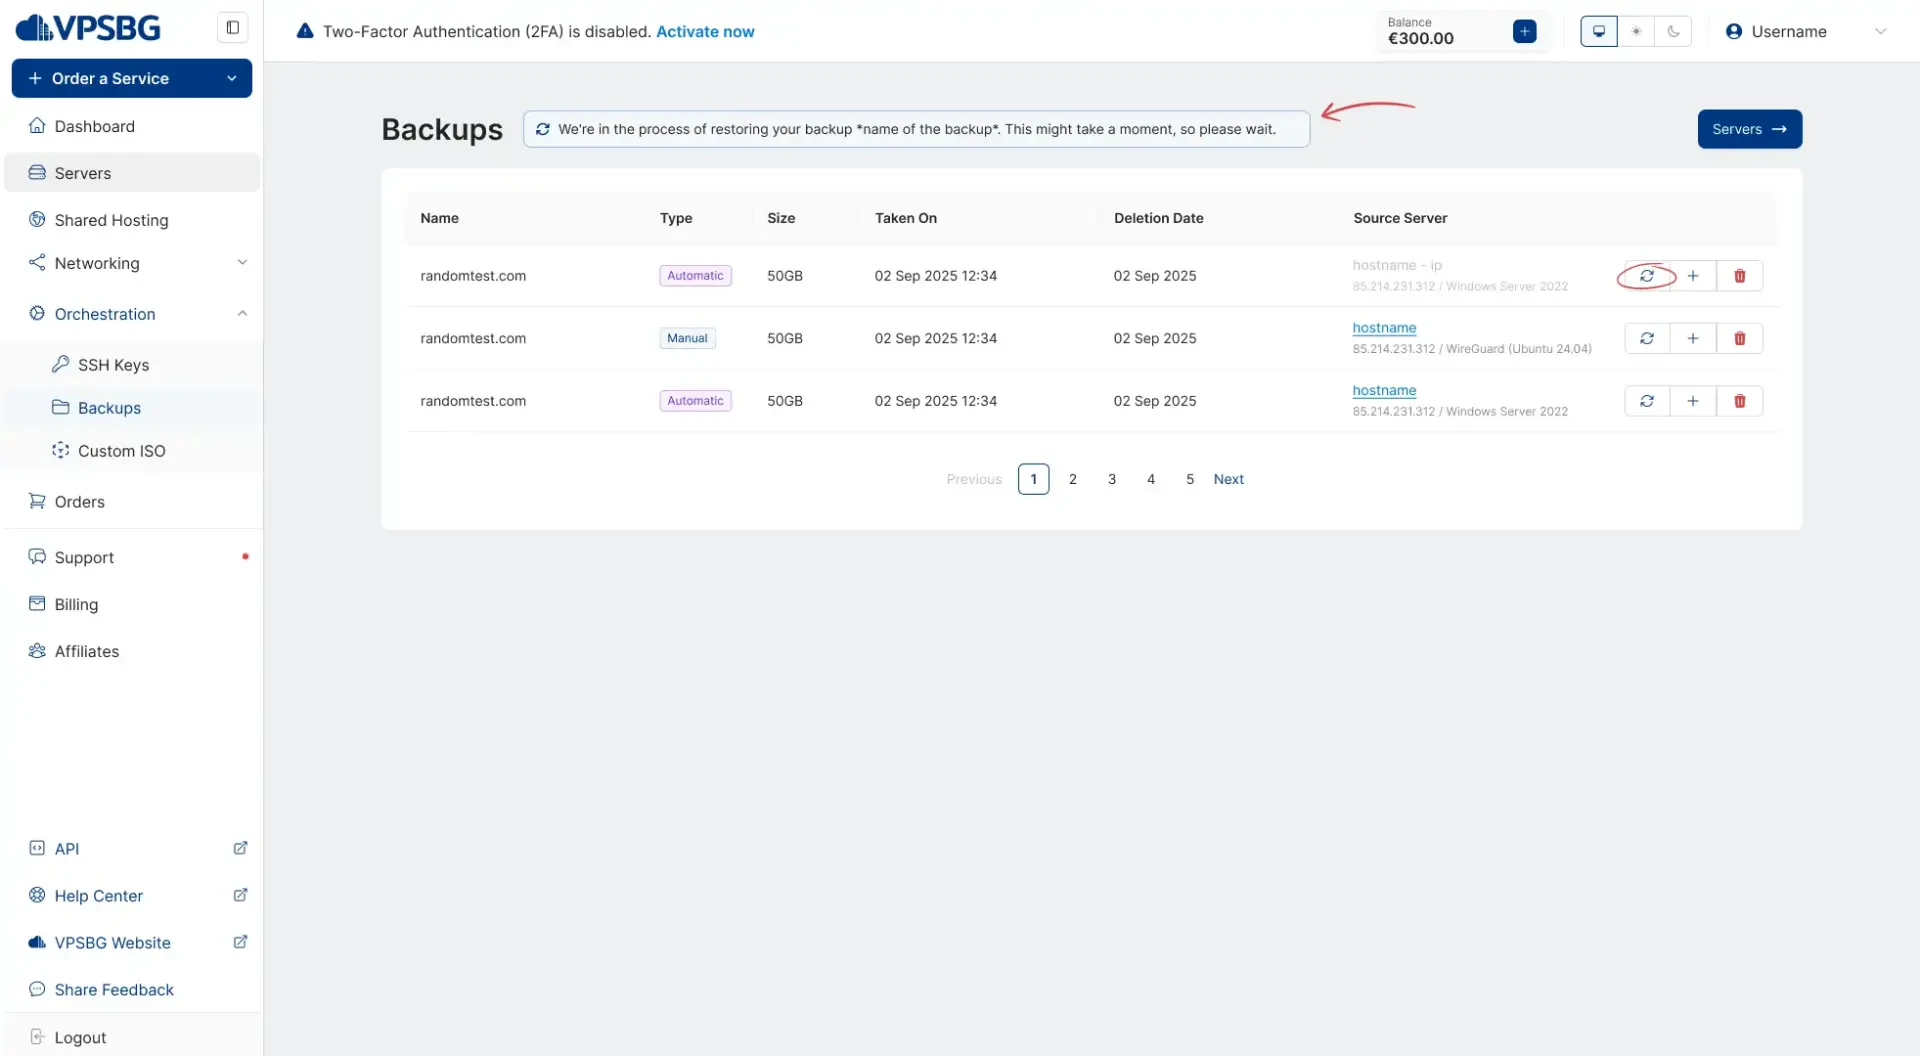The image size is (1920, 1056).
Task: Open the Custom ISO page
Action: 122,450
